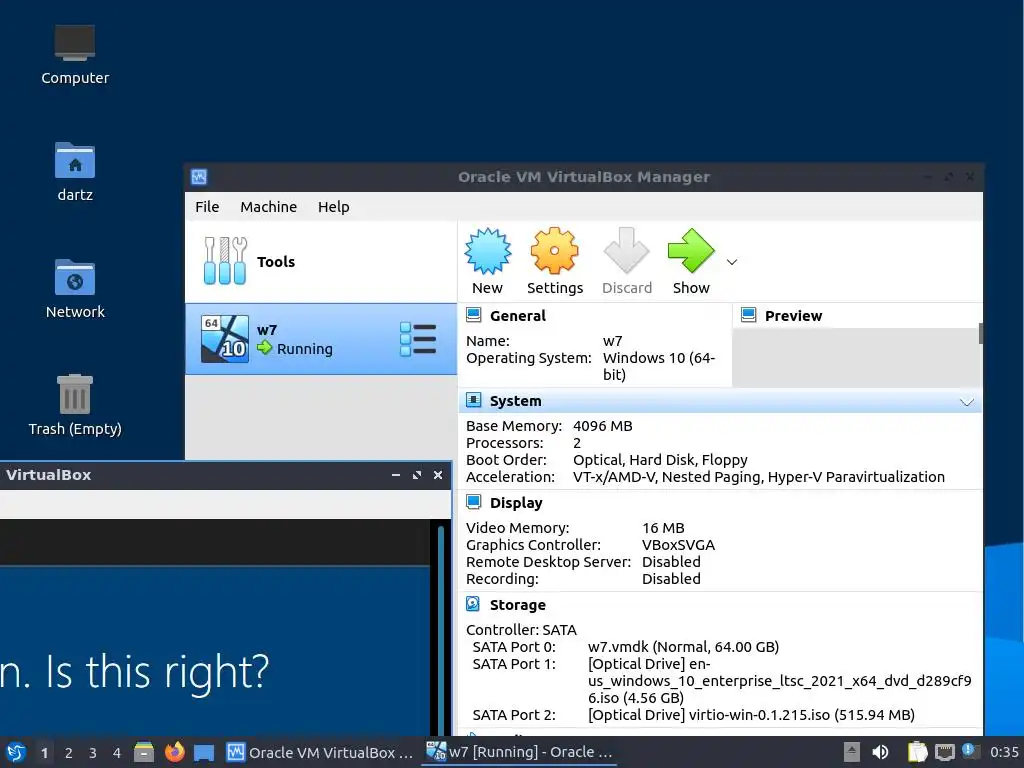Click the '16 MB' video memory value
The height and width of the screenshot is (768, 1024).
click(x=663, y=528)
